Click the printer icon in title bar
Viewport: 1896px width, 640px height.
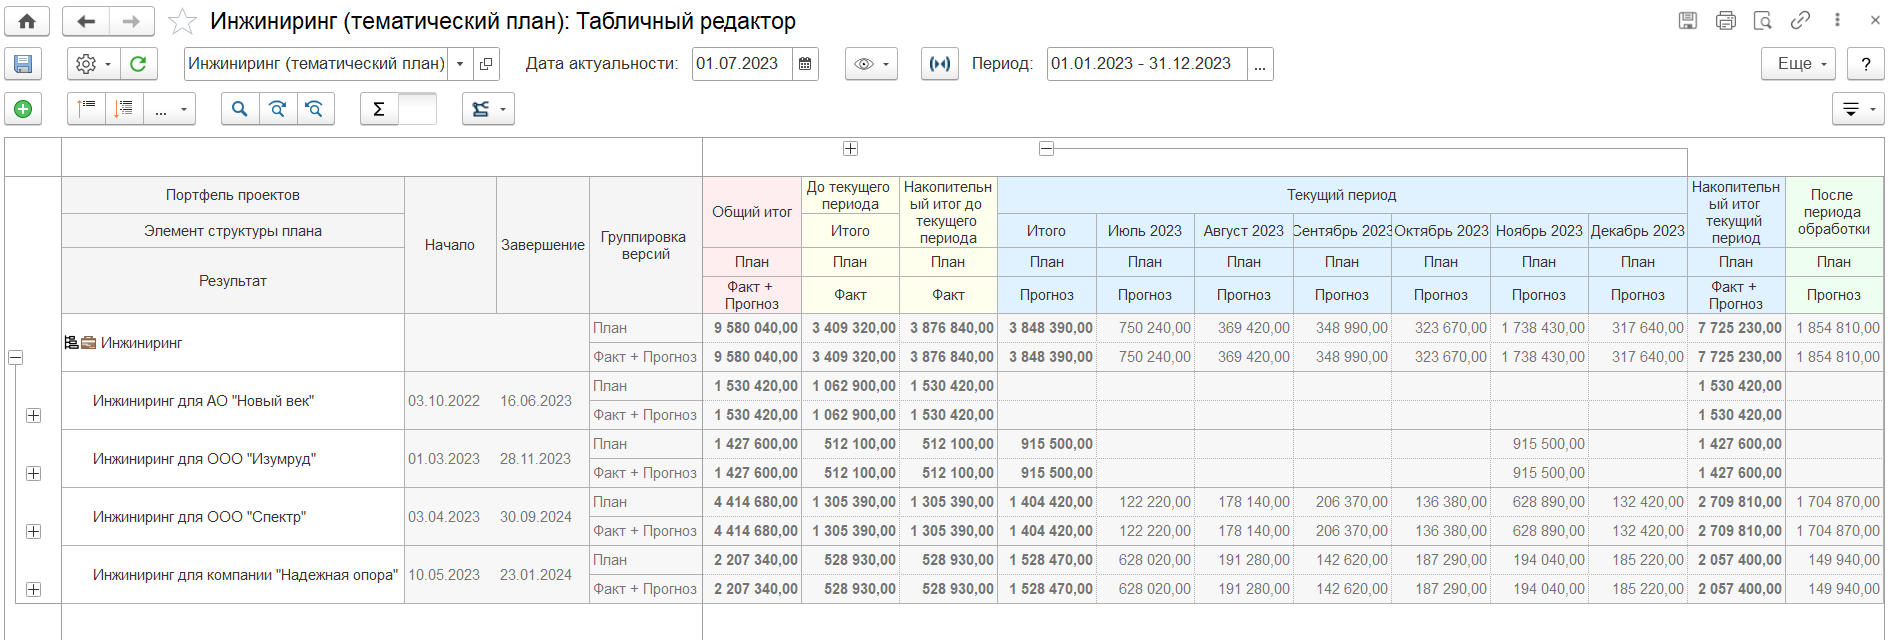point(1725,20)
